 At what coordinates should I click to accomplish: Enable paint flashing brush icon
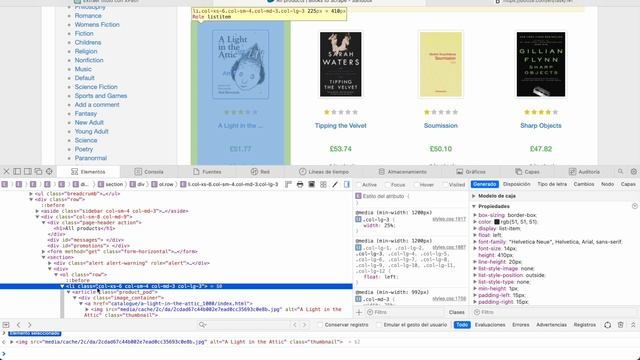point(335,184)
